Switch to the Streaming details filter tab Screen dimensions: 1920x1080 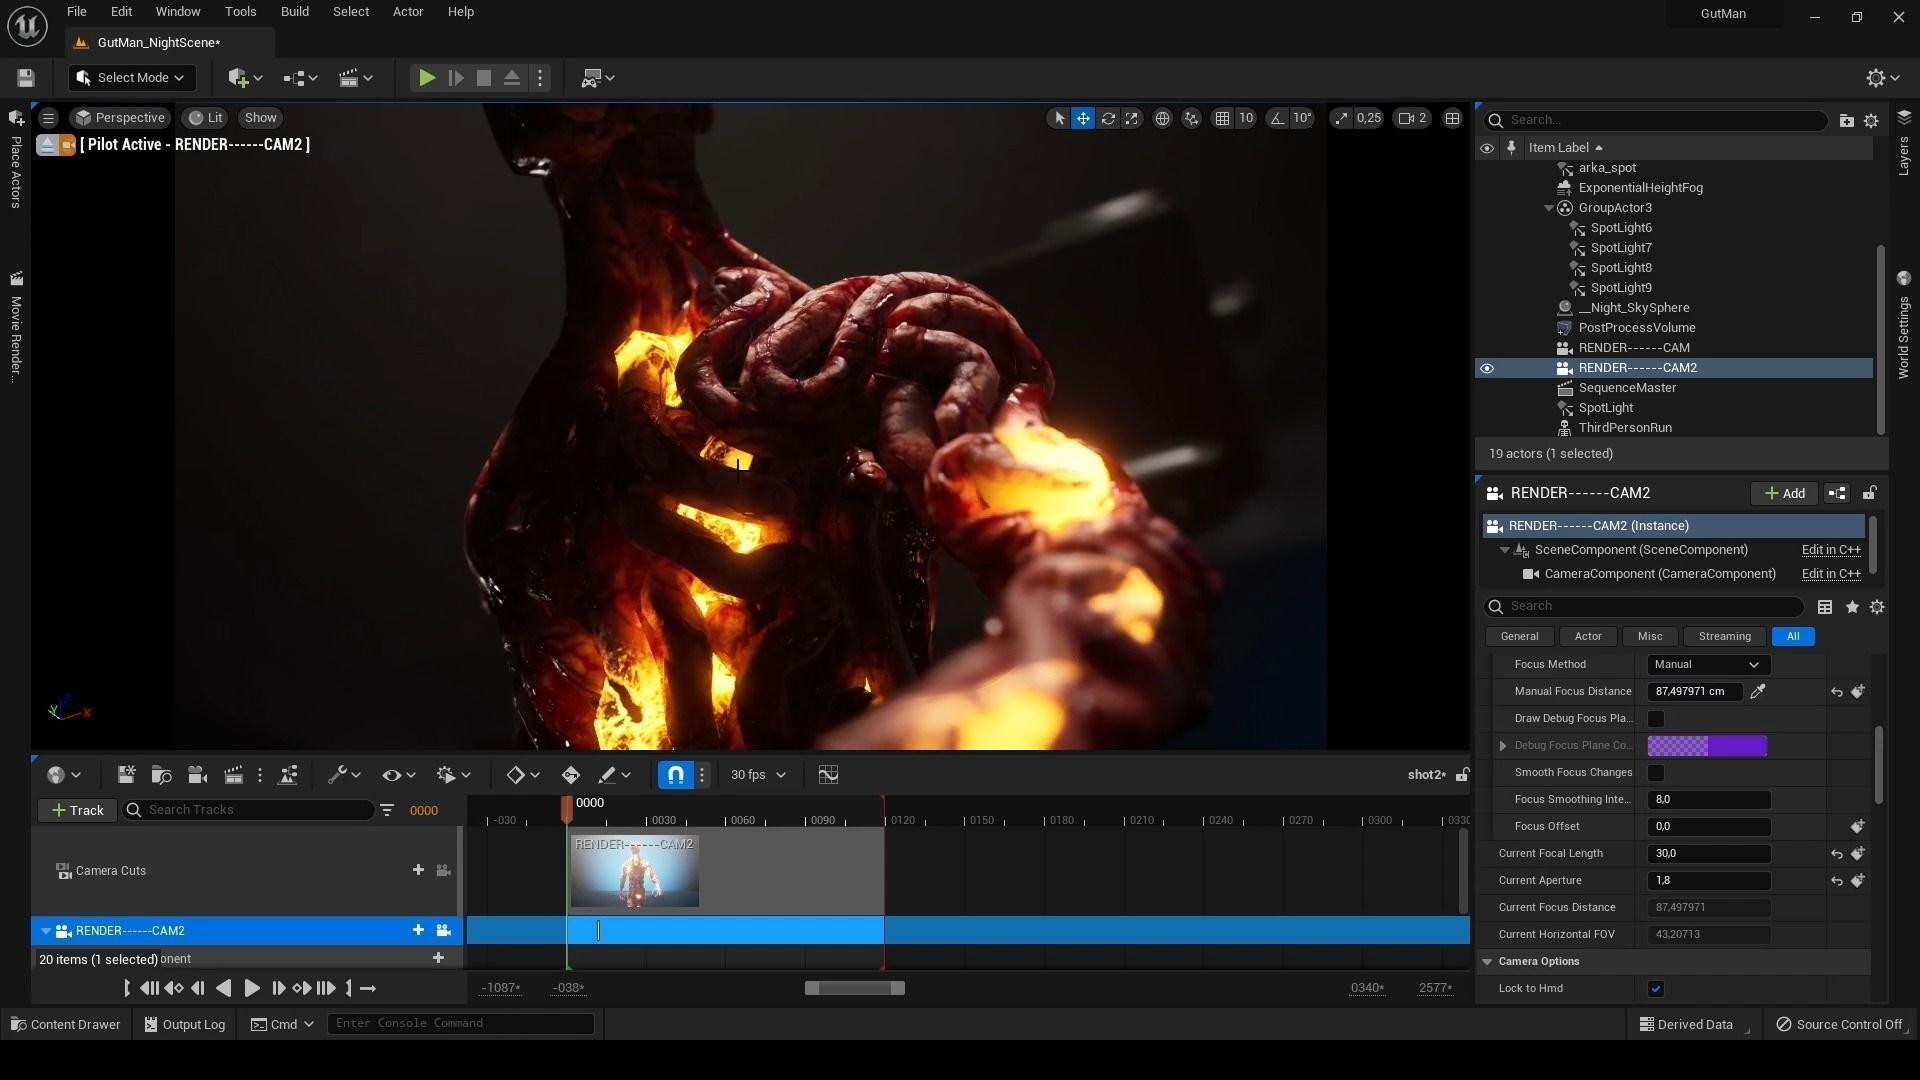(x=1724, y=637)
